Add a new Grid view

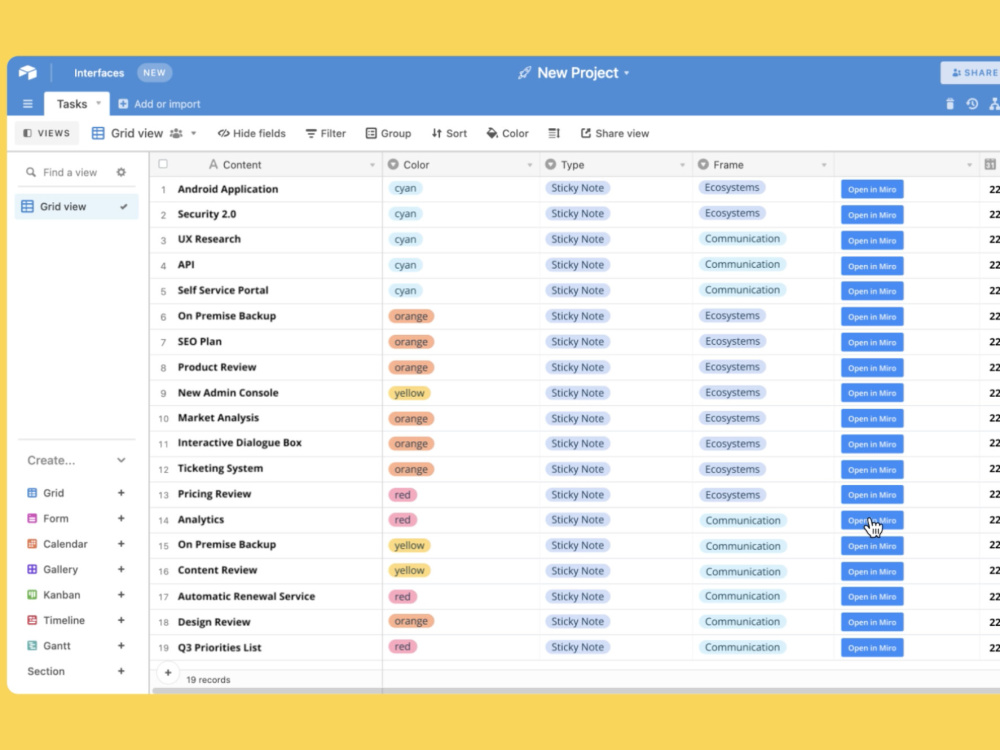click(x=121, y=493)
